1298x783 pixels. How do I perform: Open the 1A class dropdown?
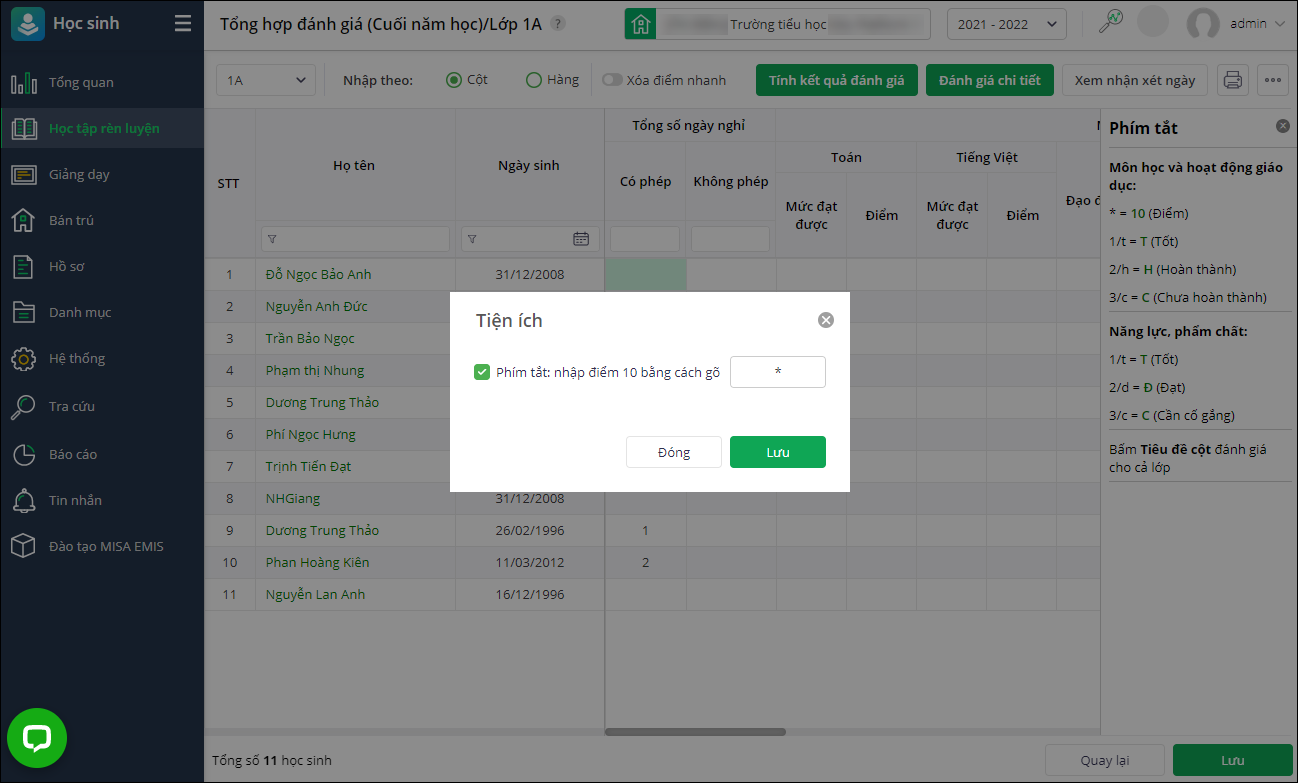(266, 80)
